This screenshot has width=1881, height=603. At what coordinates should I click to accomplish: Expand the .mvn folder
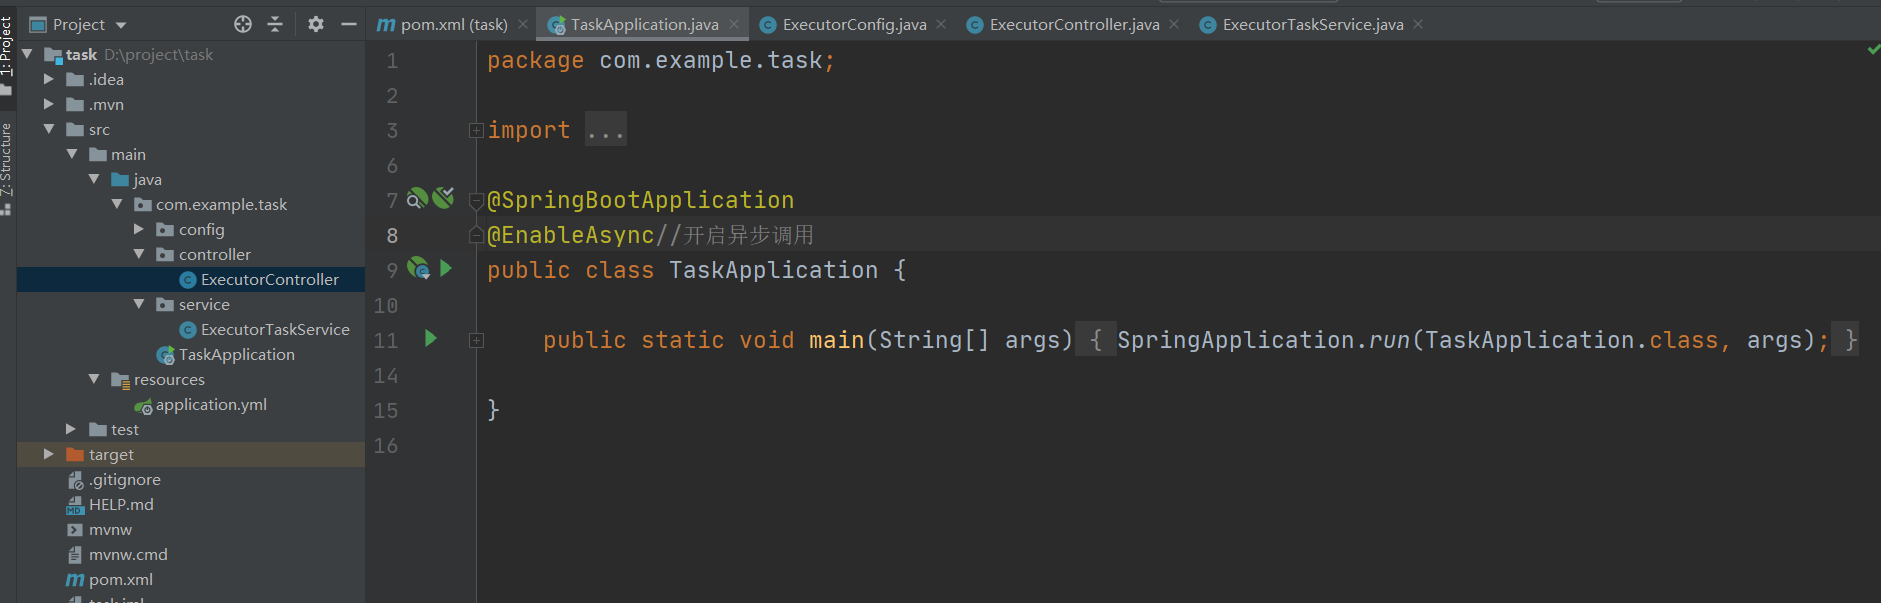[48, 104]
